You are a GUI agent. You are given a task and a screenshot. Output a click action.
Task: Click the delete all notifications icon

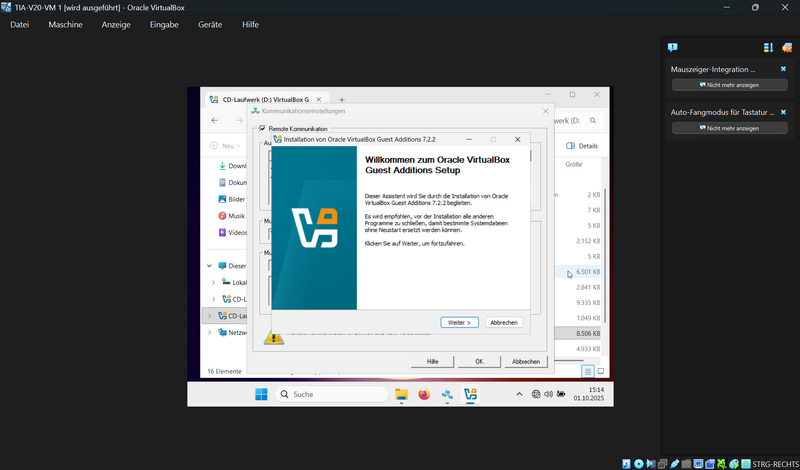coord(787,47)
